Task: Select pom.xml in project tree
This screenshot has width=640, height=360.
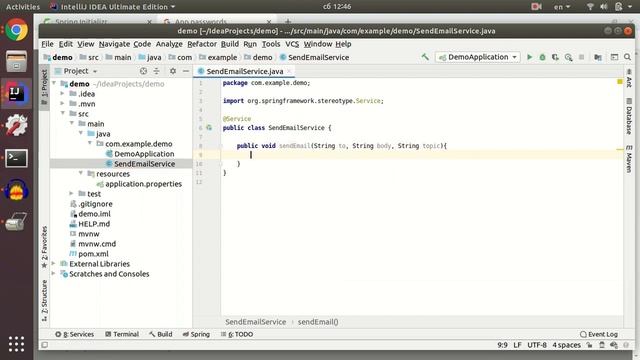Action: pyautogui.click(x=93, y=254)
